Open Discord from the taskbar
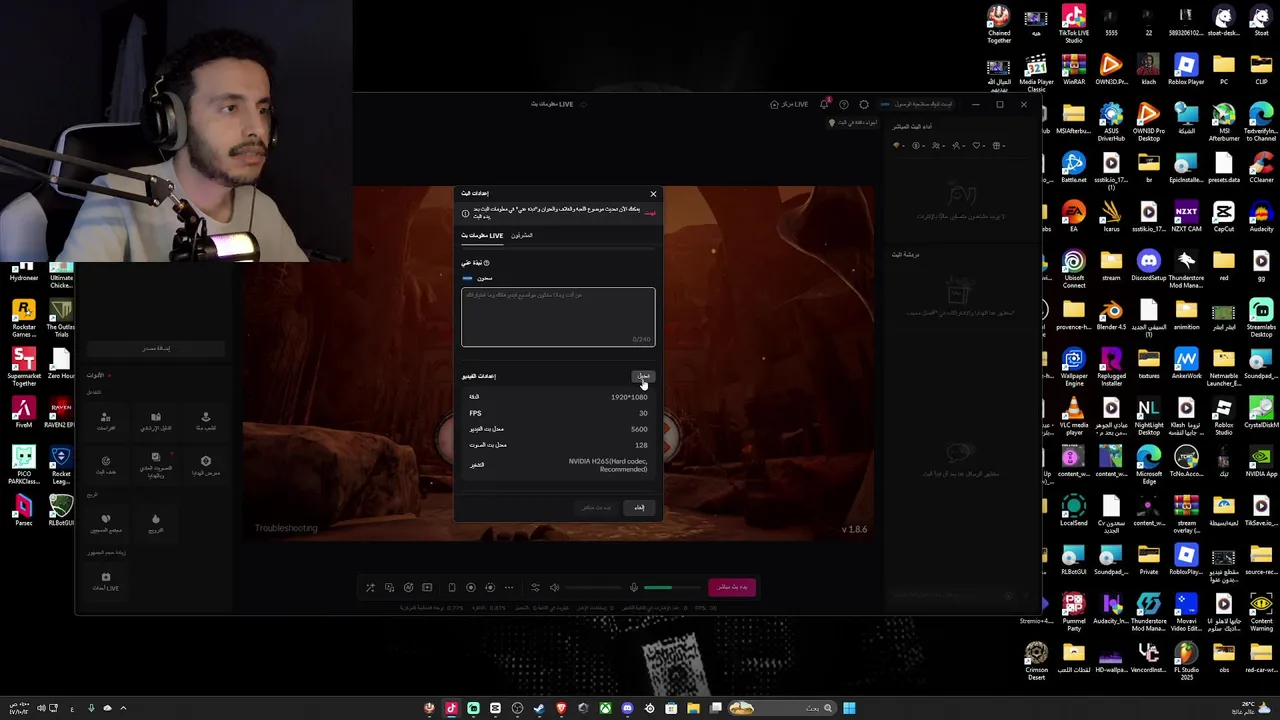The width and height of the screenshot is (1280, 720). pos(627,708)
